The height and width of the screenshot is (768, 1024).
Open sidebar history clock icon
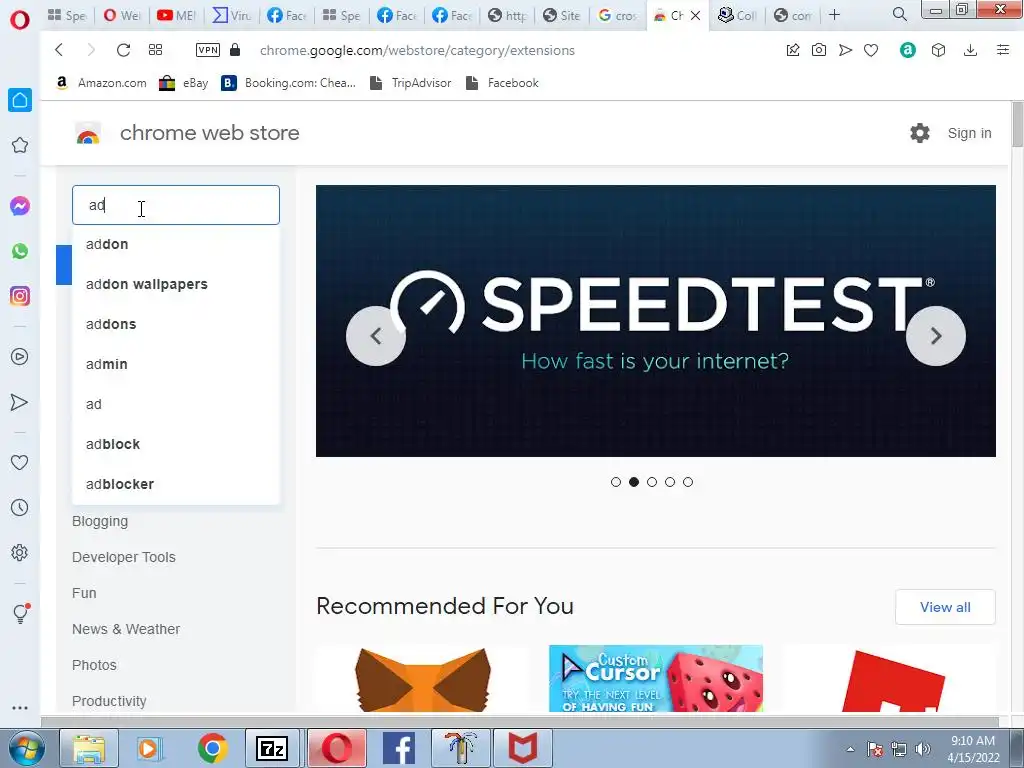(x=20, y=507)
